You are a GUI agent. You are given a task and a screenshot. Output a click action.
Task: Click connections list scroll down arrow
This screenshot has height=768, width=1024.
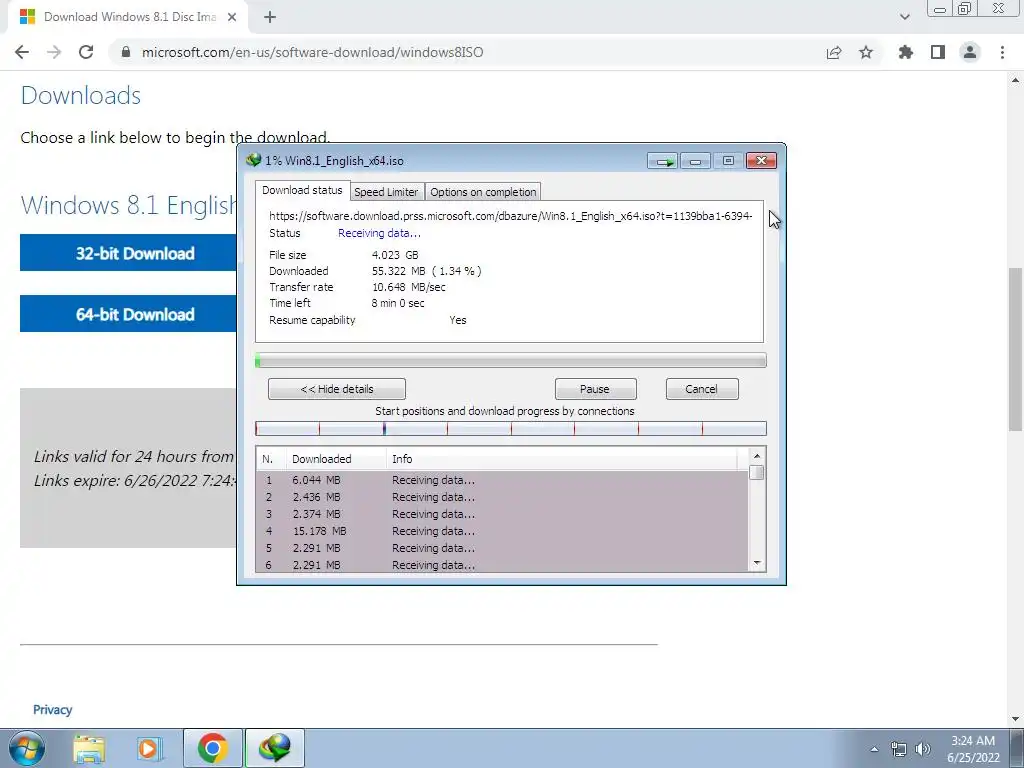(x=757, y=563)
